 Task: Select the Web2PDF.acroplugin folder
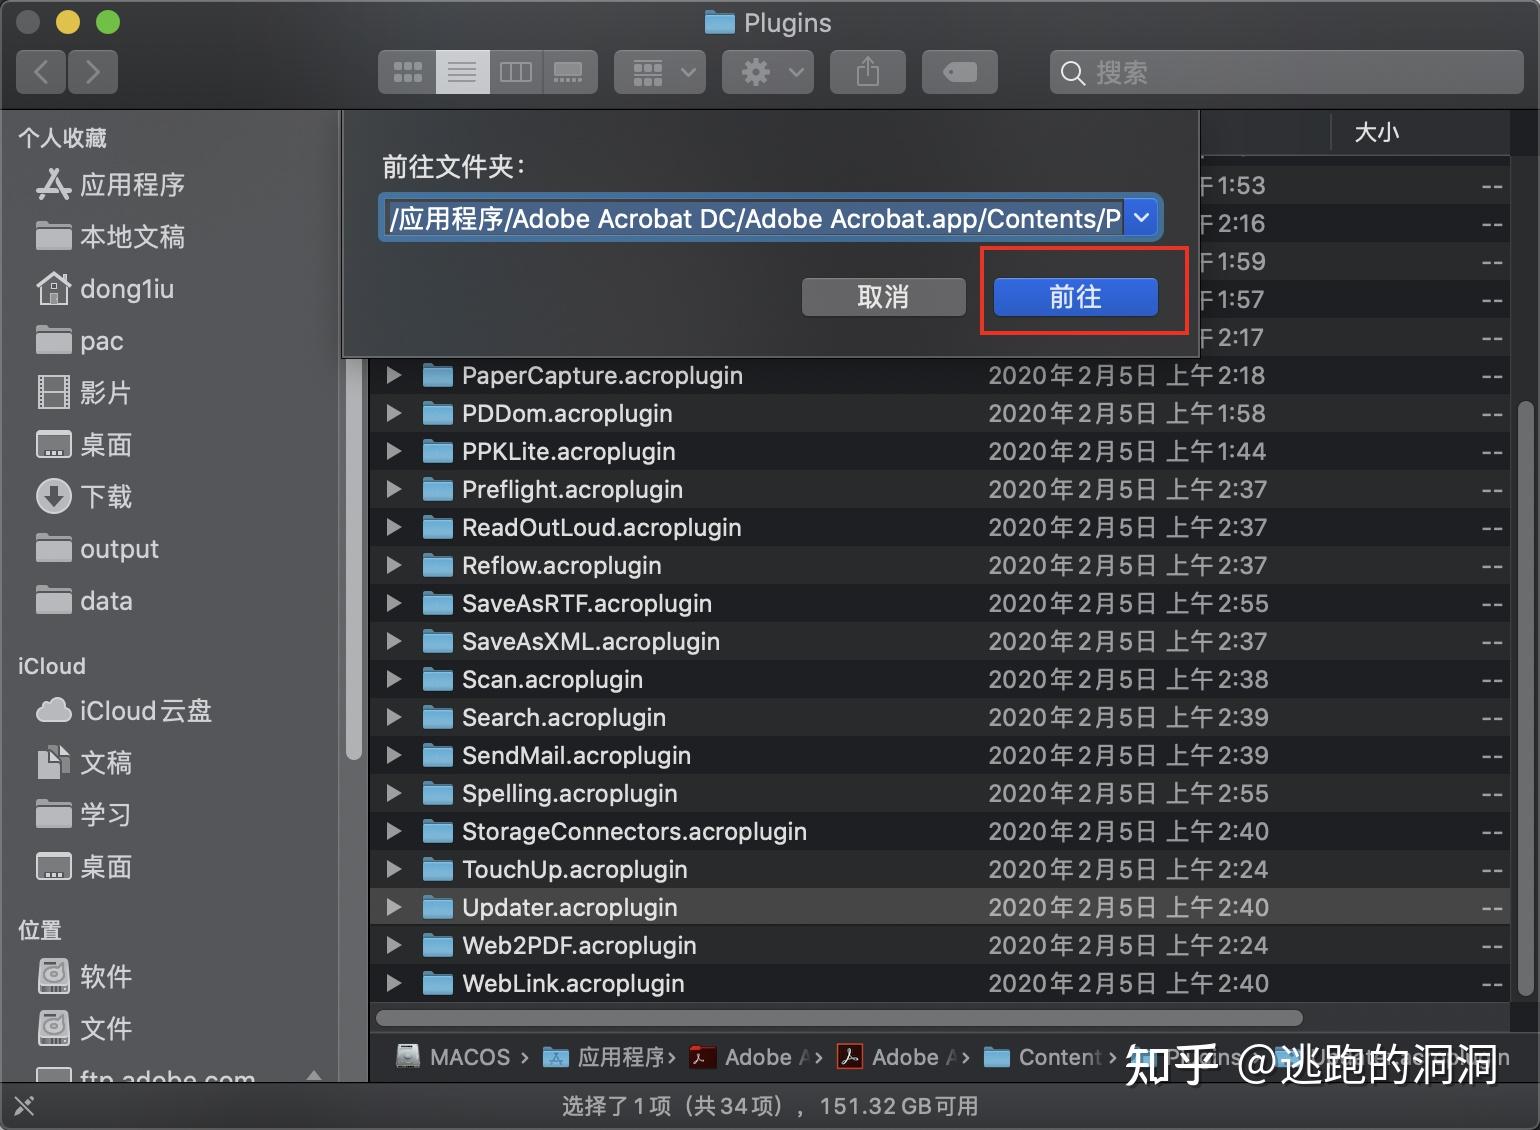[x=940, y=945]
